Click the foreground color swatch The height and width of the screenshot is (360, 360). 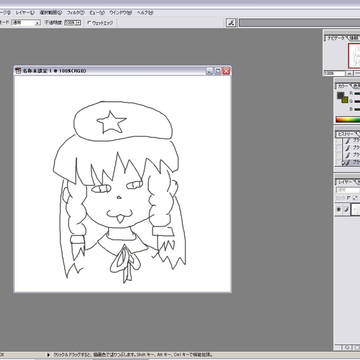pos(341,96)
